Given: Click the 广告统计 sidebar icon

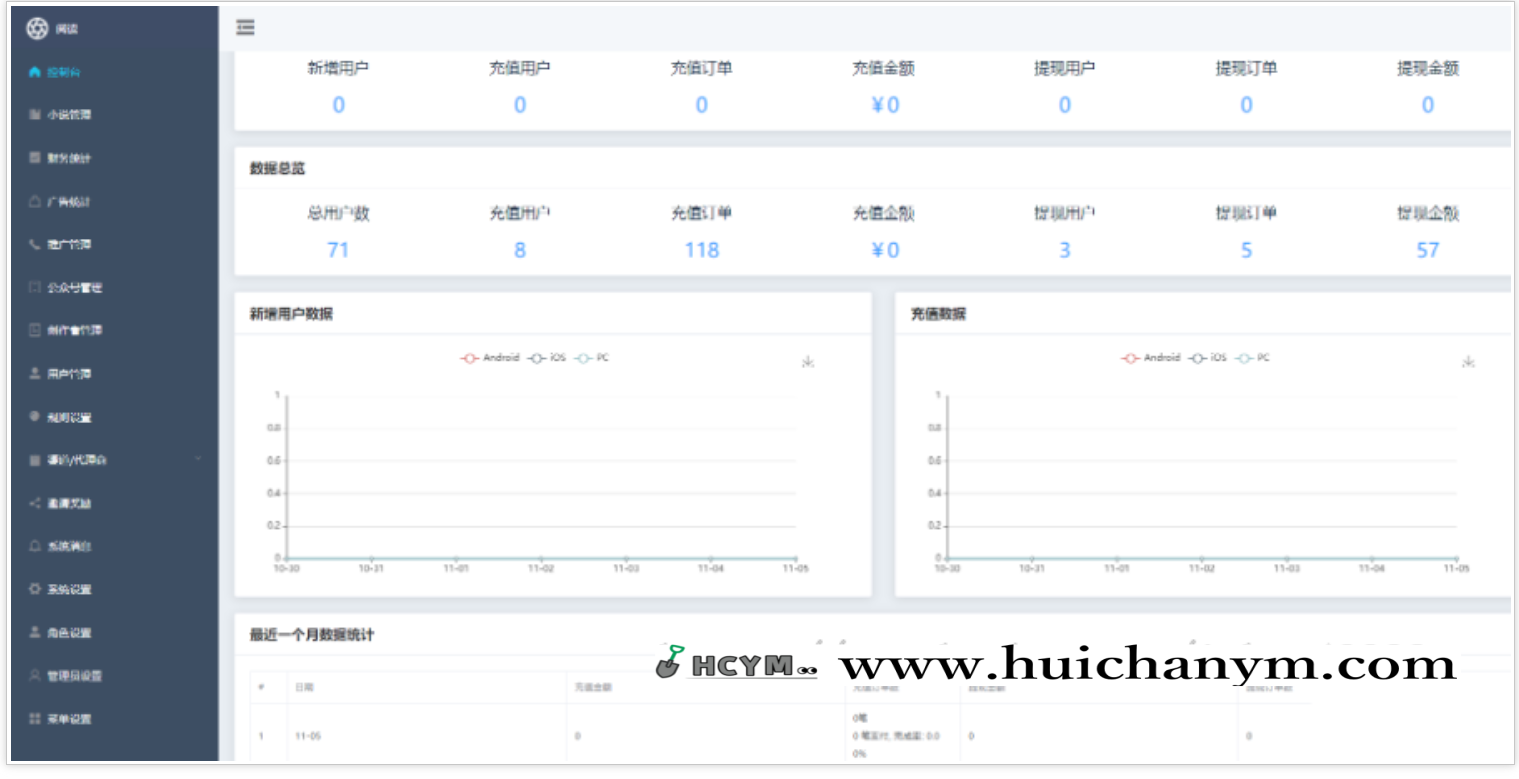Looking at the screenshot, I should coord(34,201).
